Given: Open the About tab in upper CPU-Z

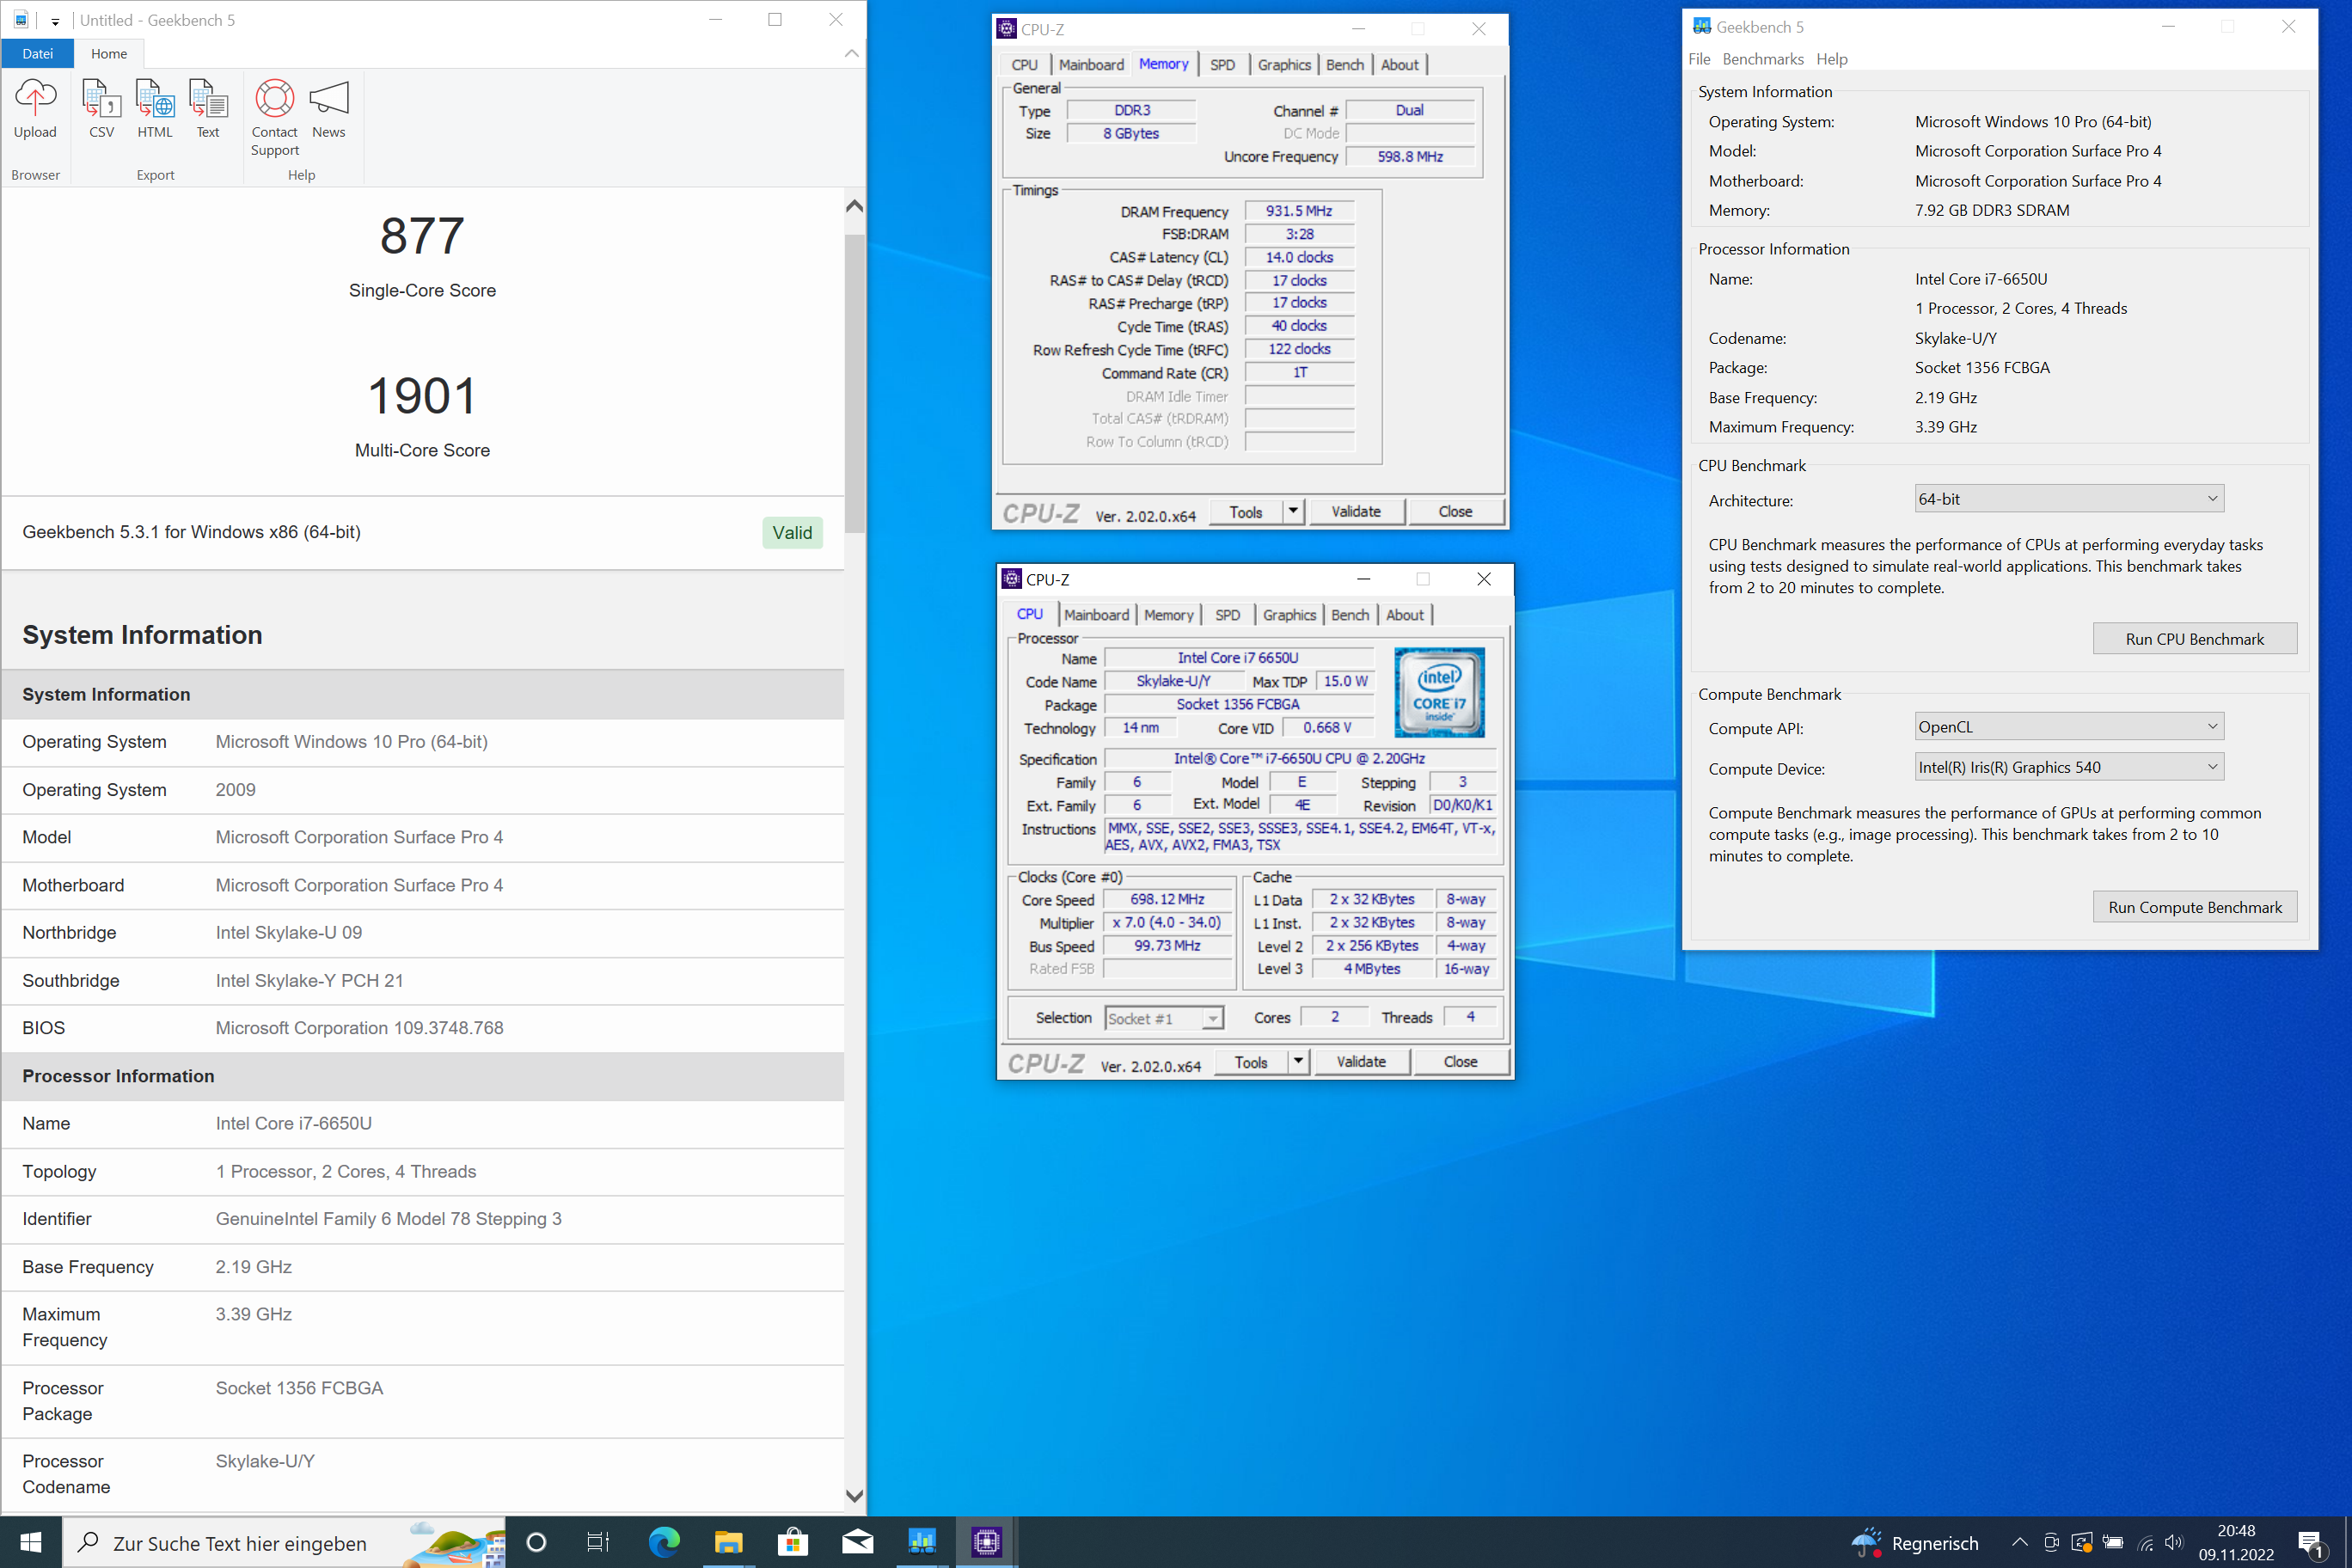Looking at the screenshot, I should pos(1399,65).
